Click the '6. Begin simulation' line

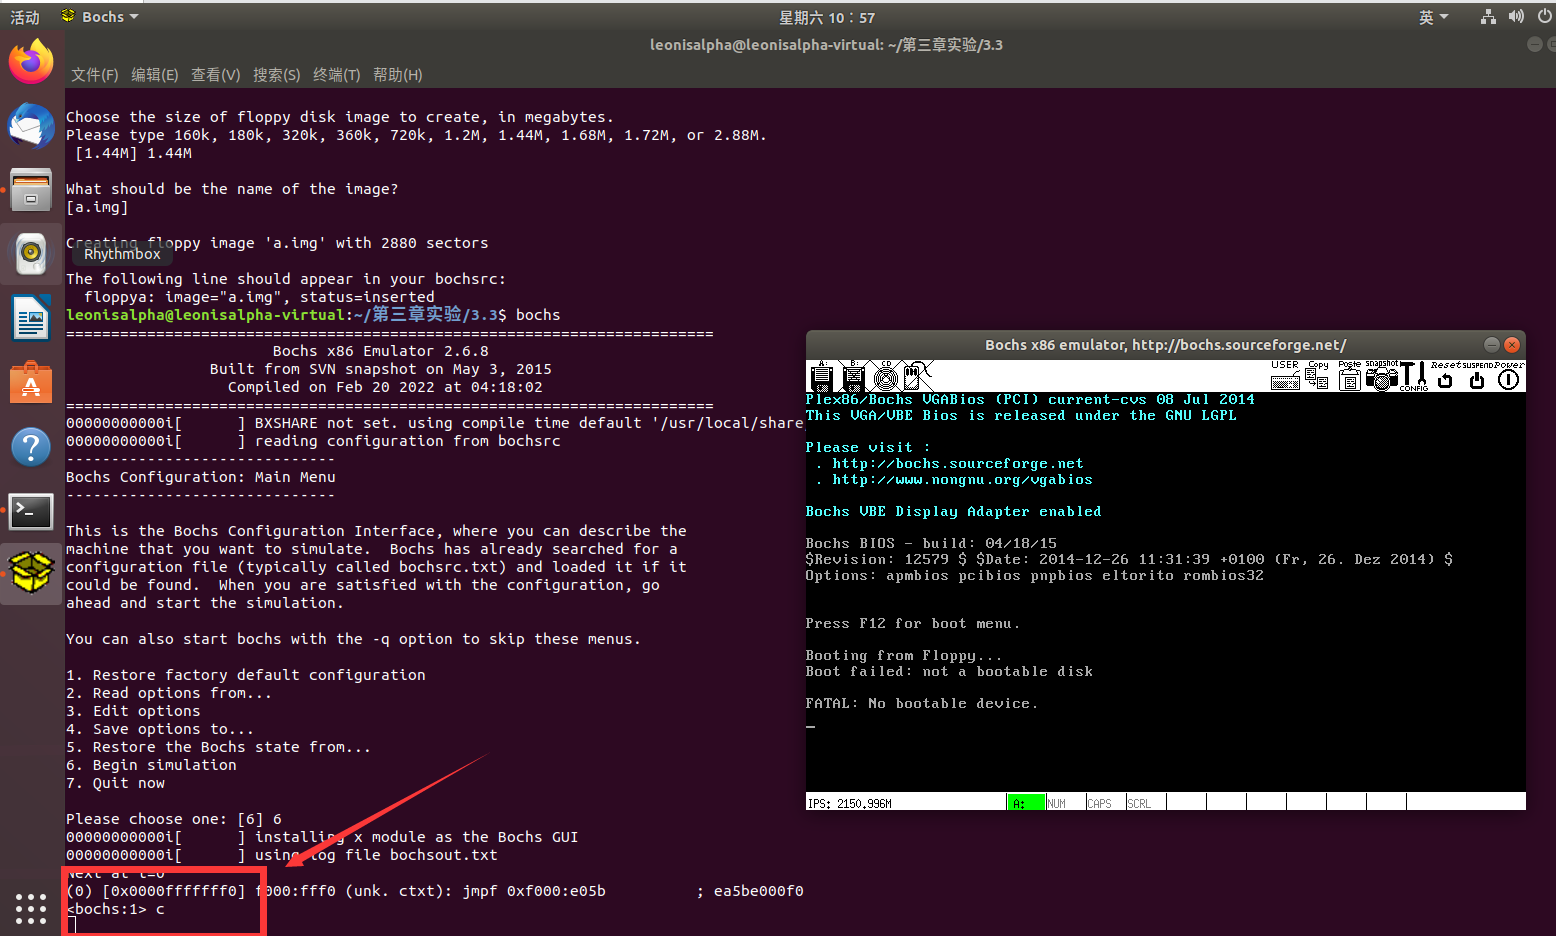151,765
